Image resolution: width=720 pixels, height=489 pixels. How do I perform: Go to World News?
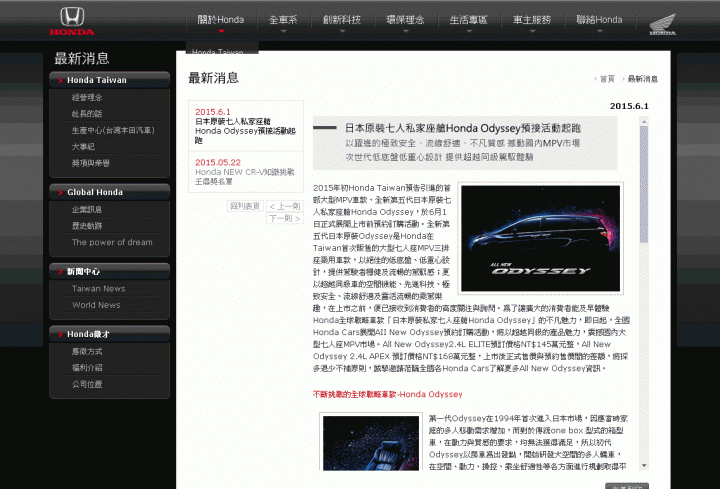coord(96,305)
